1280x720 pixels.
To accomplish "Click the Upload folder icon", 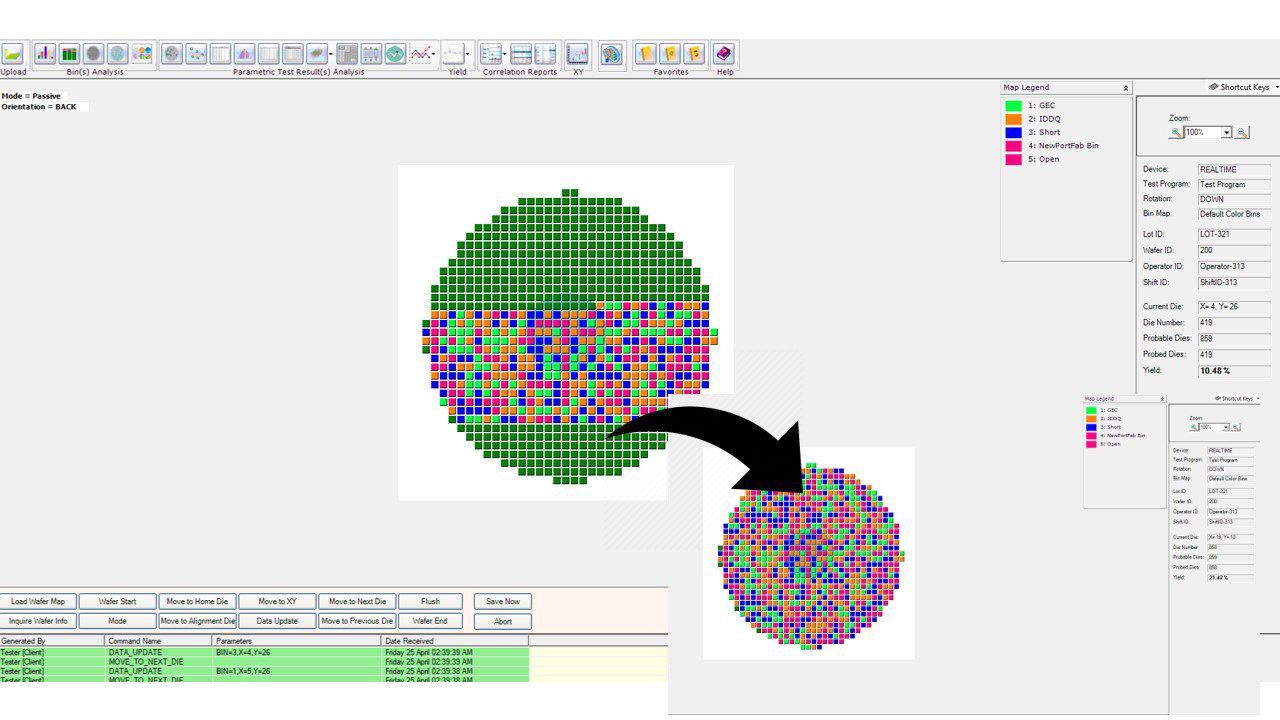I will 13,54.
